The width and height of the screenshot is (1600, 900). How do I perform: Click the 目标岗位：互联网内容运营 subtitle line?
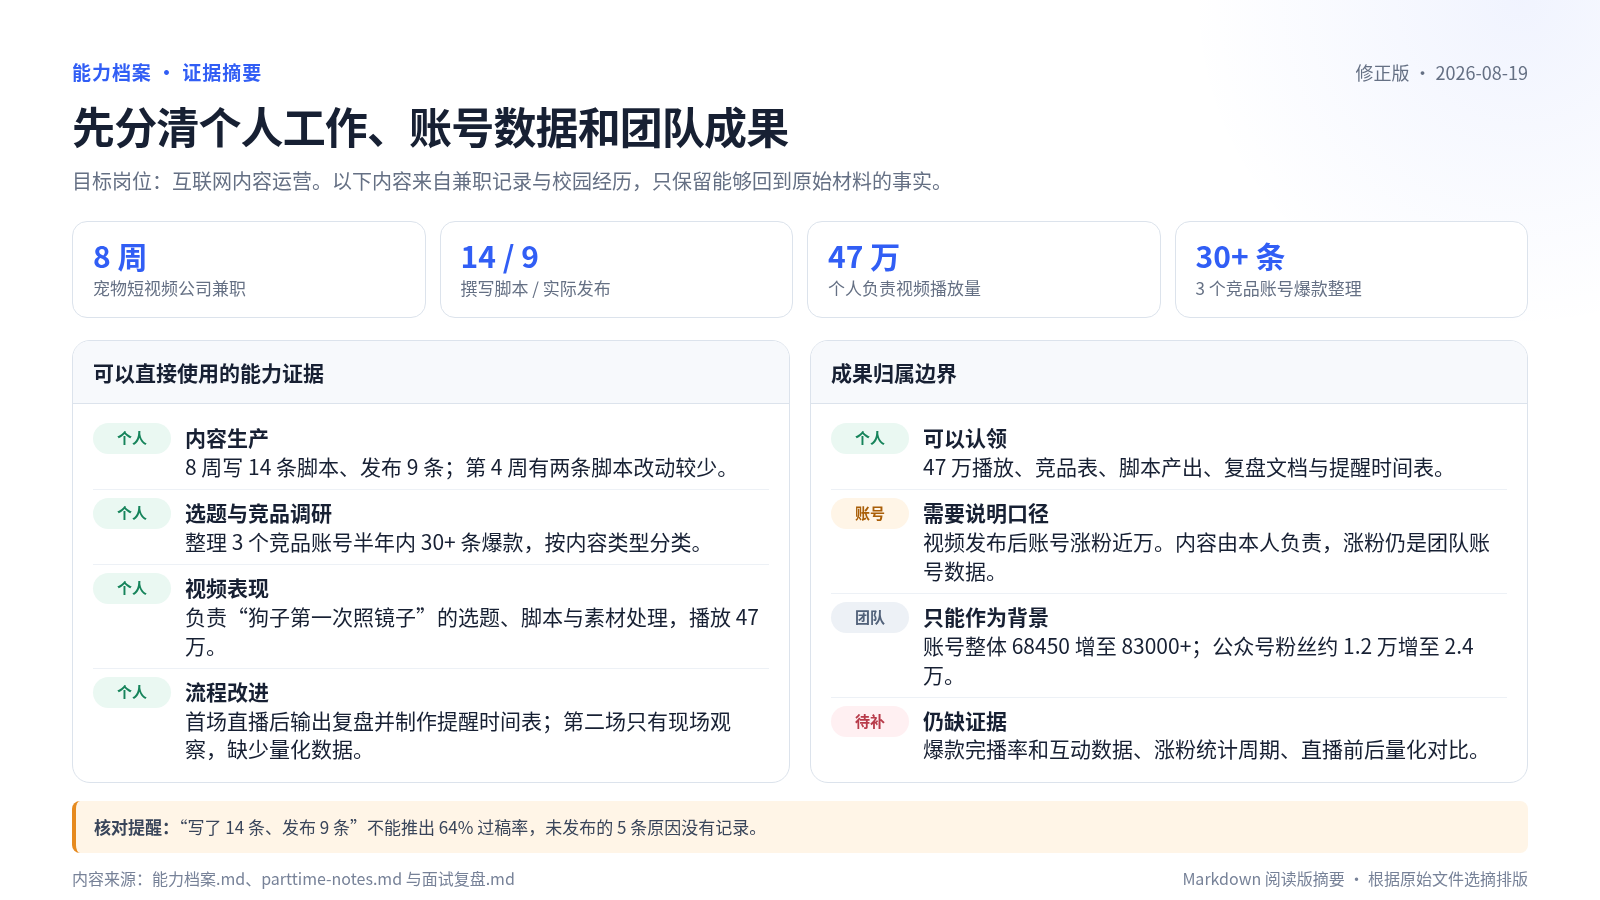click(x=510, y=181)
